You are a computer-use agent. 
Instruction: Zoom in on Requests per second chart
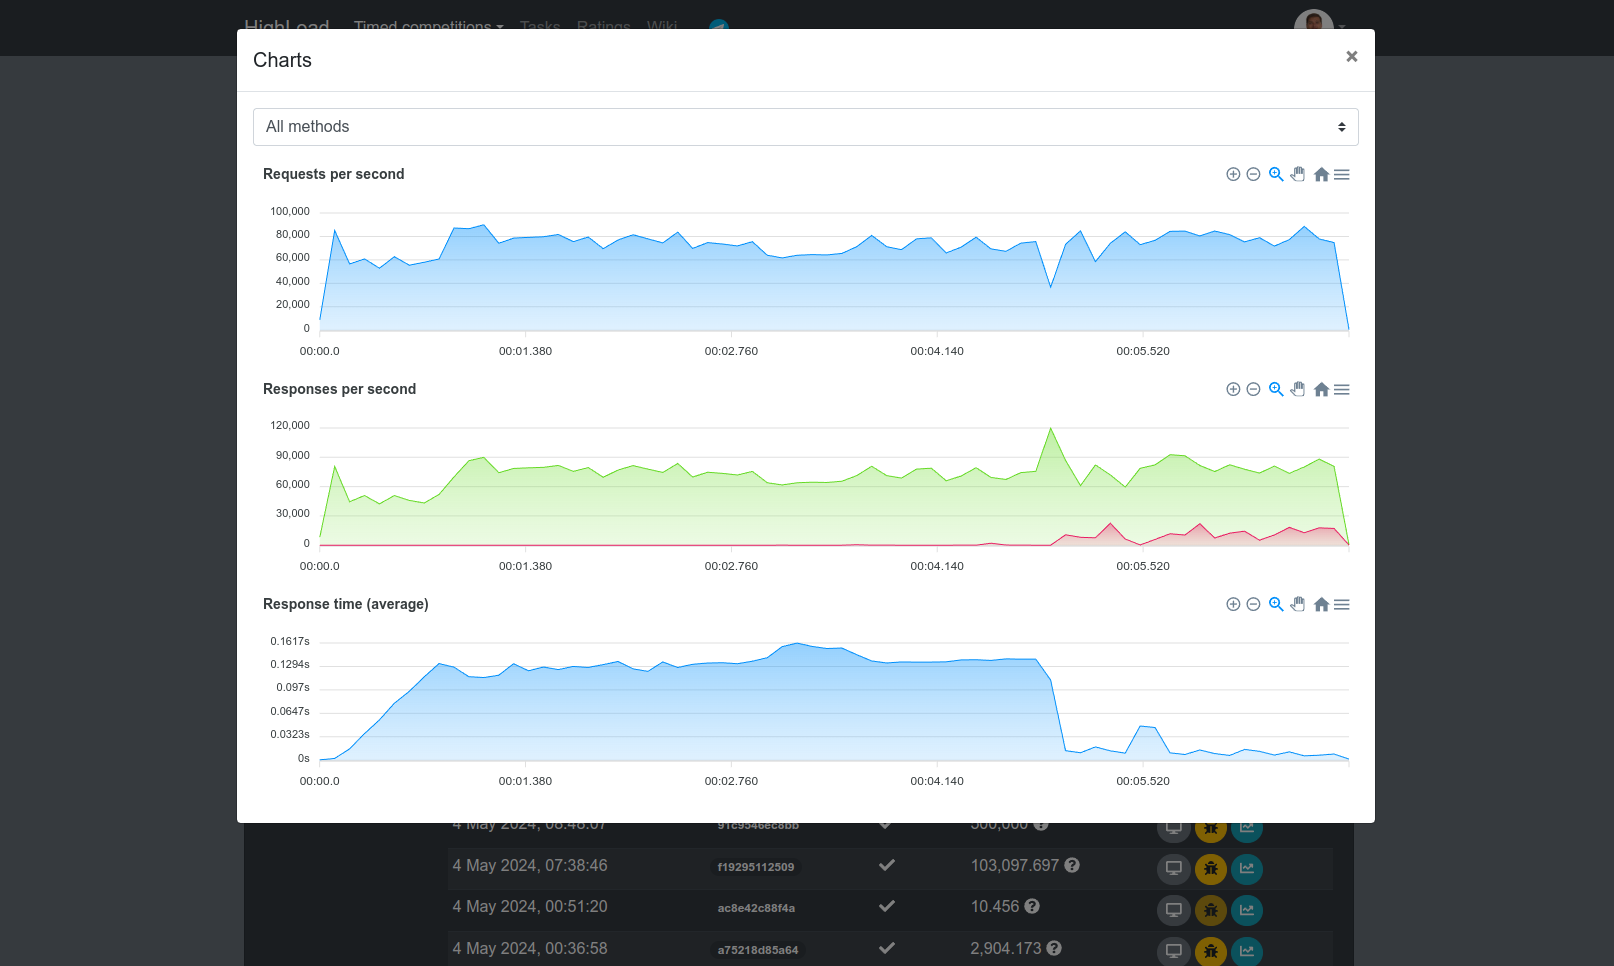(1233, 174)
